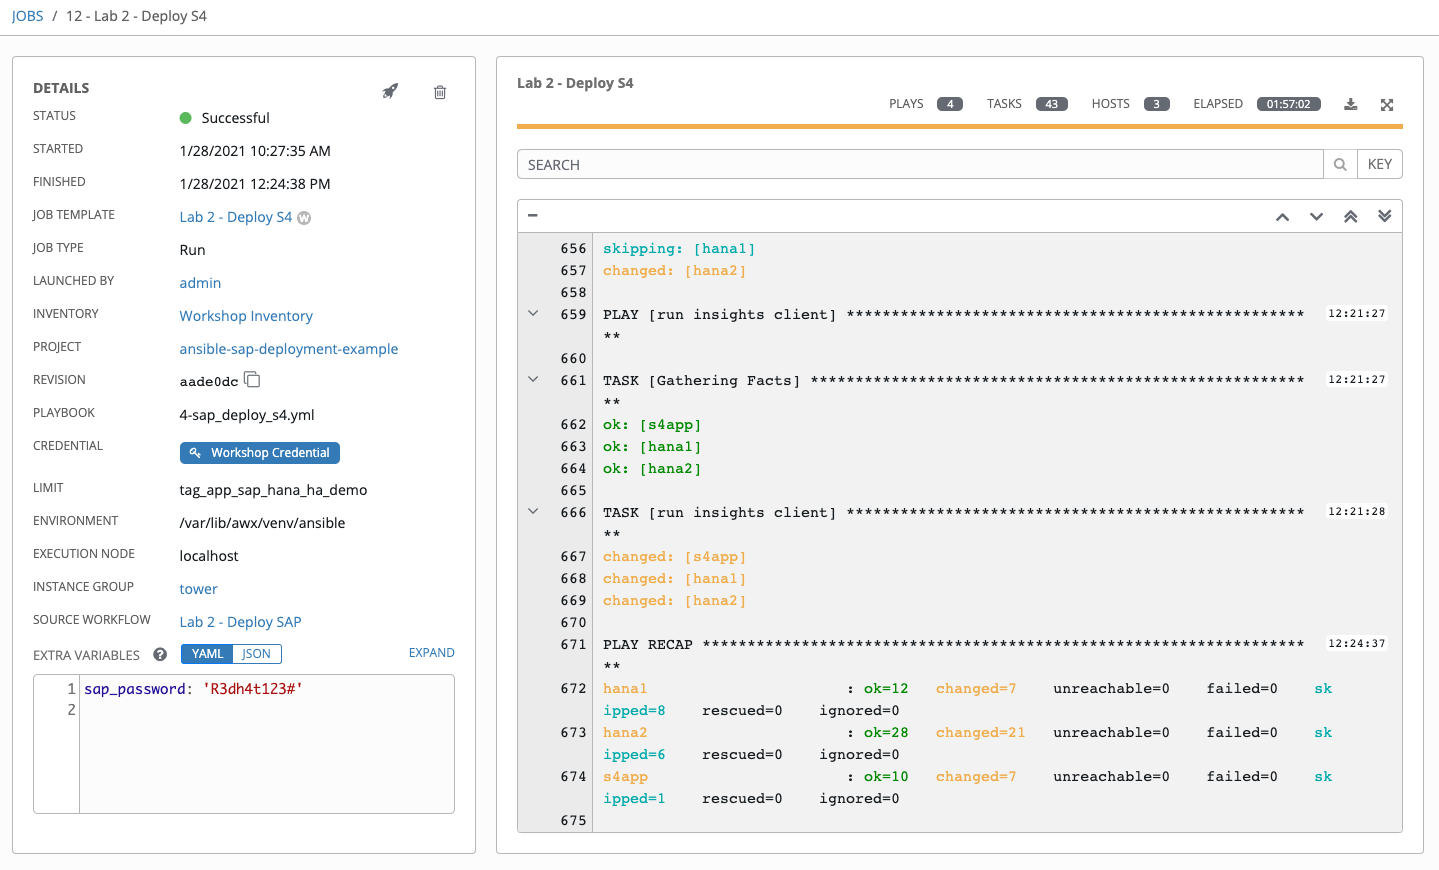Go to next output page arrow
The width and height of the screenshot is (1439, 870).
pos(1316,217)
